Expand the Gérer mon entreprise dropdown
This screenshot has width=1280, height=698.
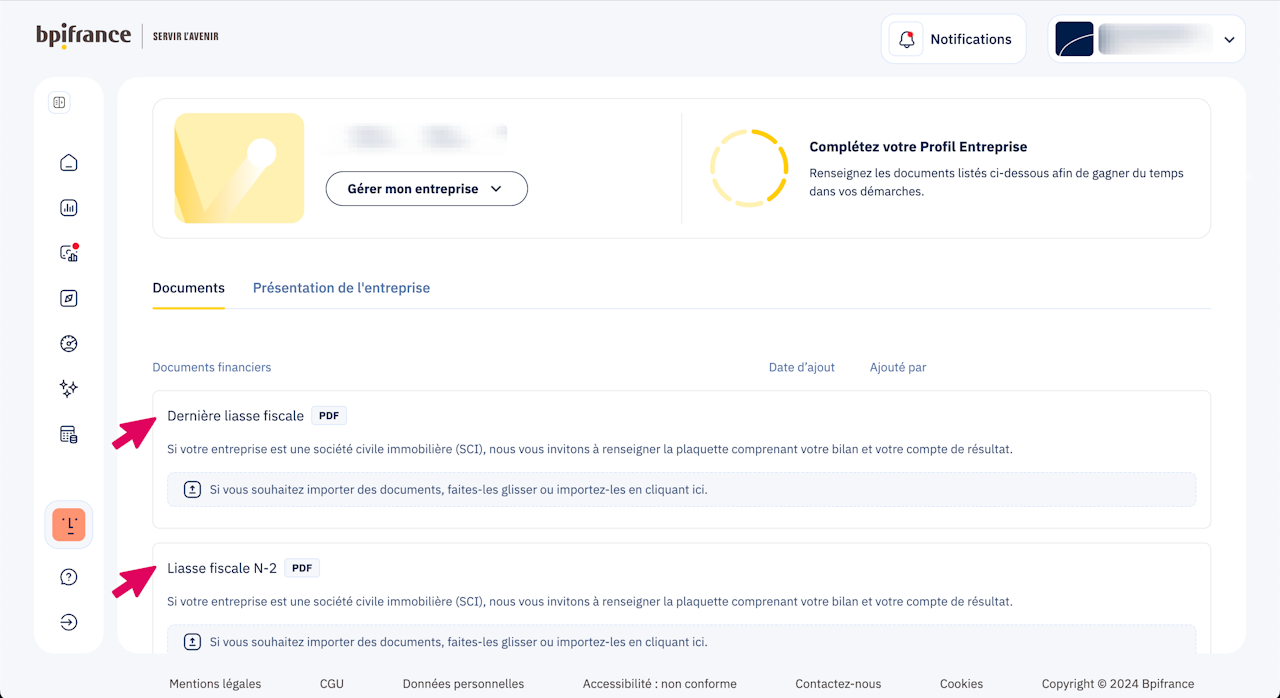point(426,189)
